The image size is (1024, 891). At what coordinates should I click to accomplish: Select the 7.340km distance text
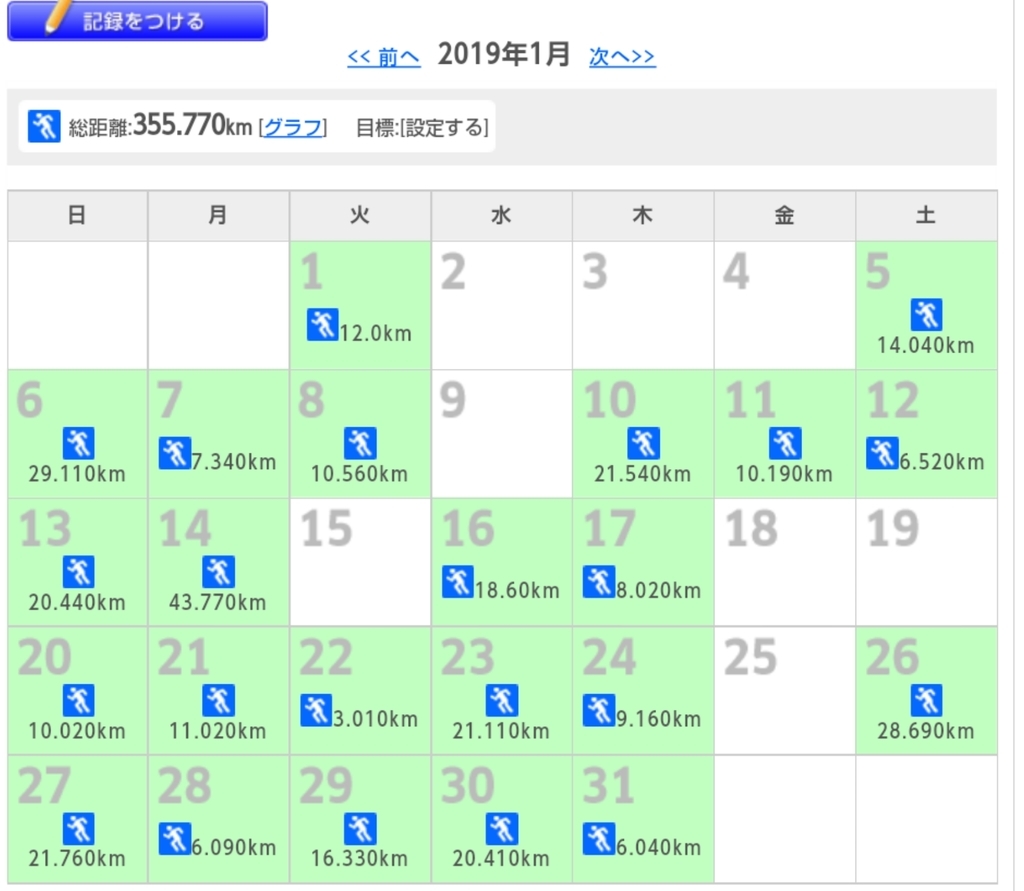pos(234,462)
